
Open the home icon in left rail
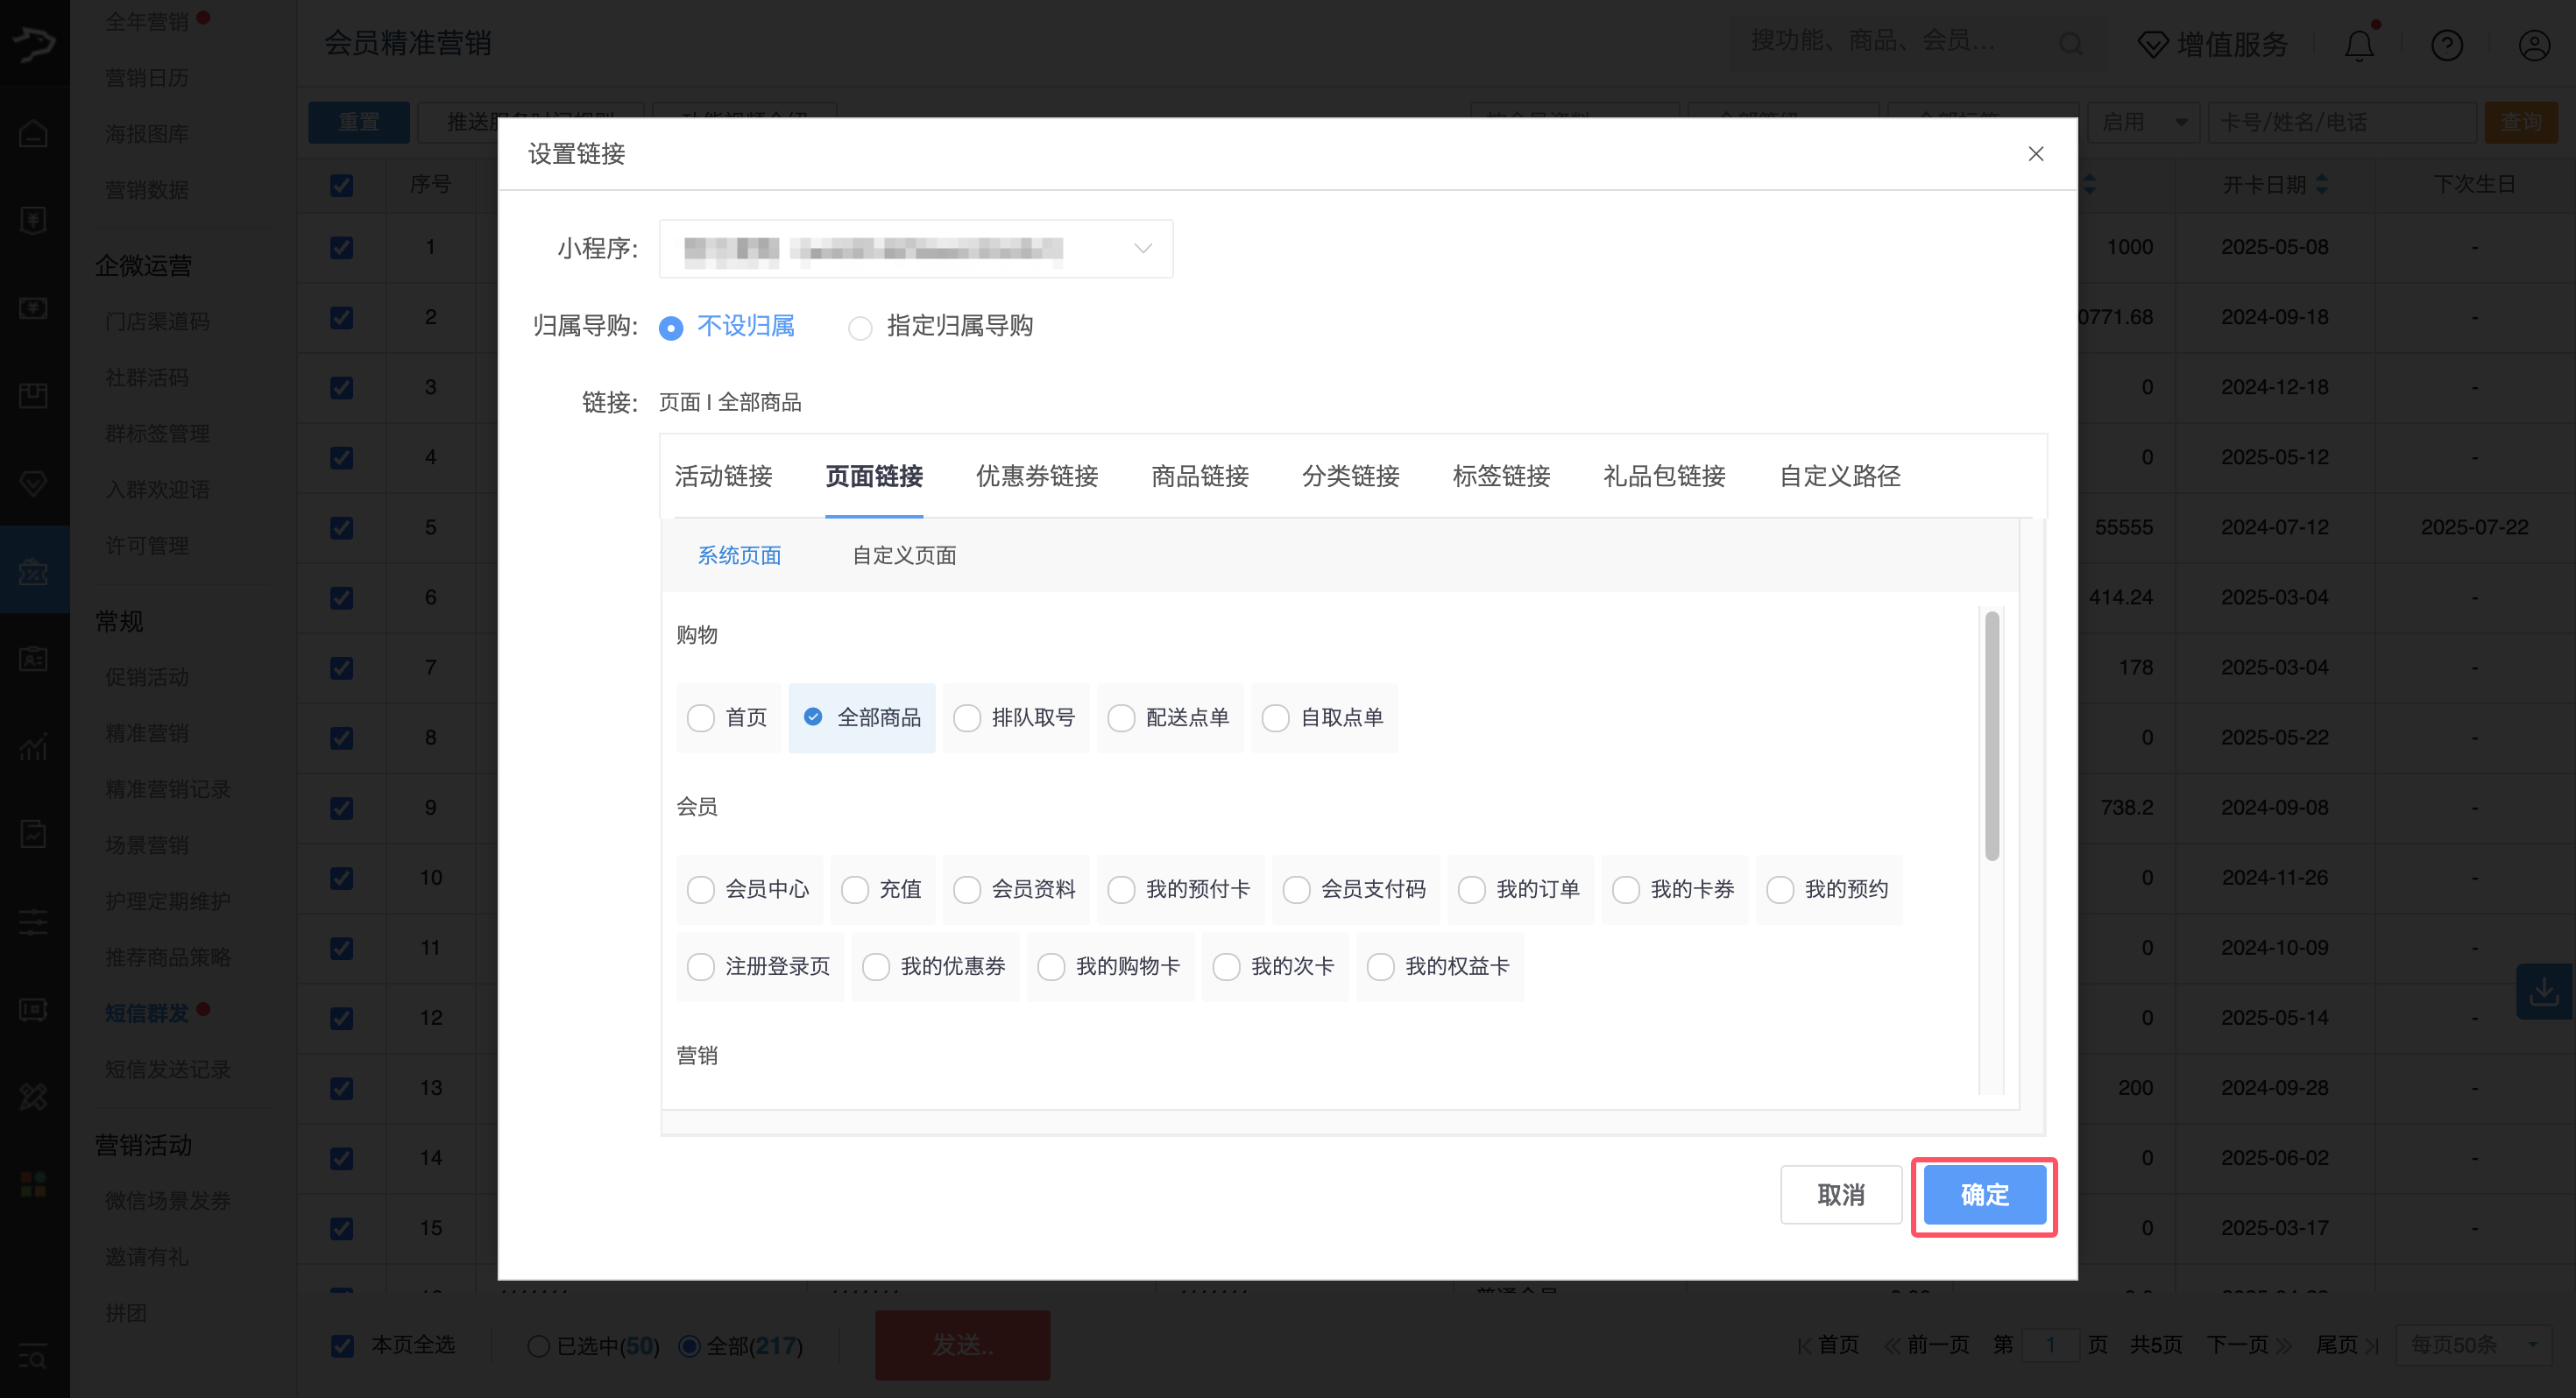coord(33,133)
